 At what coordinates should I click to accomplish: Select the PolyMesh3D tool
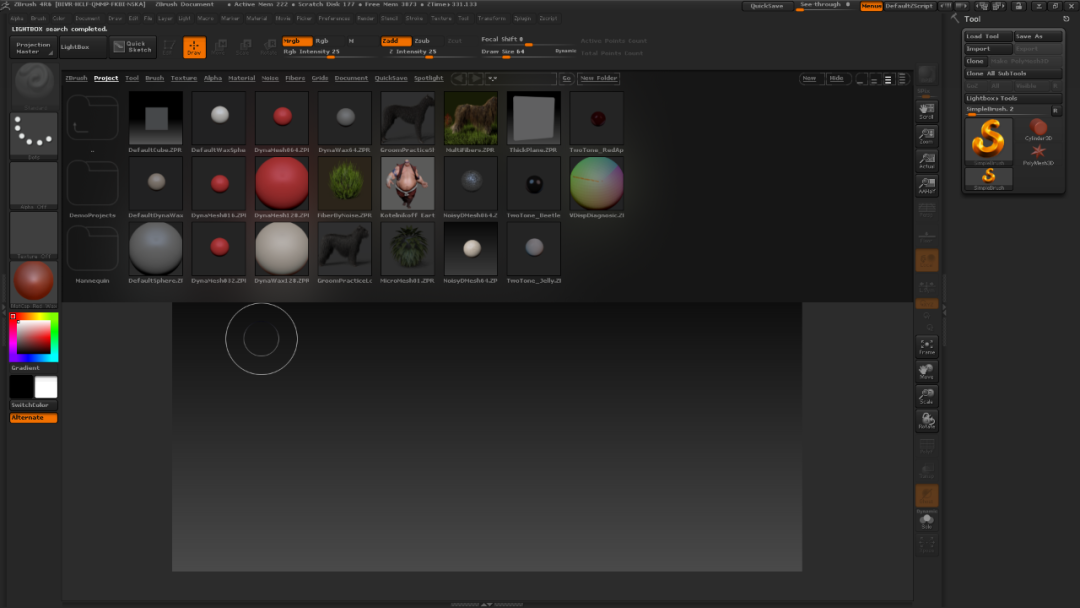[x=1038, y=154]
